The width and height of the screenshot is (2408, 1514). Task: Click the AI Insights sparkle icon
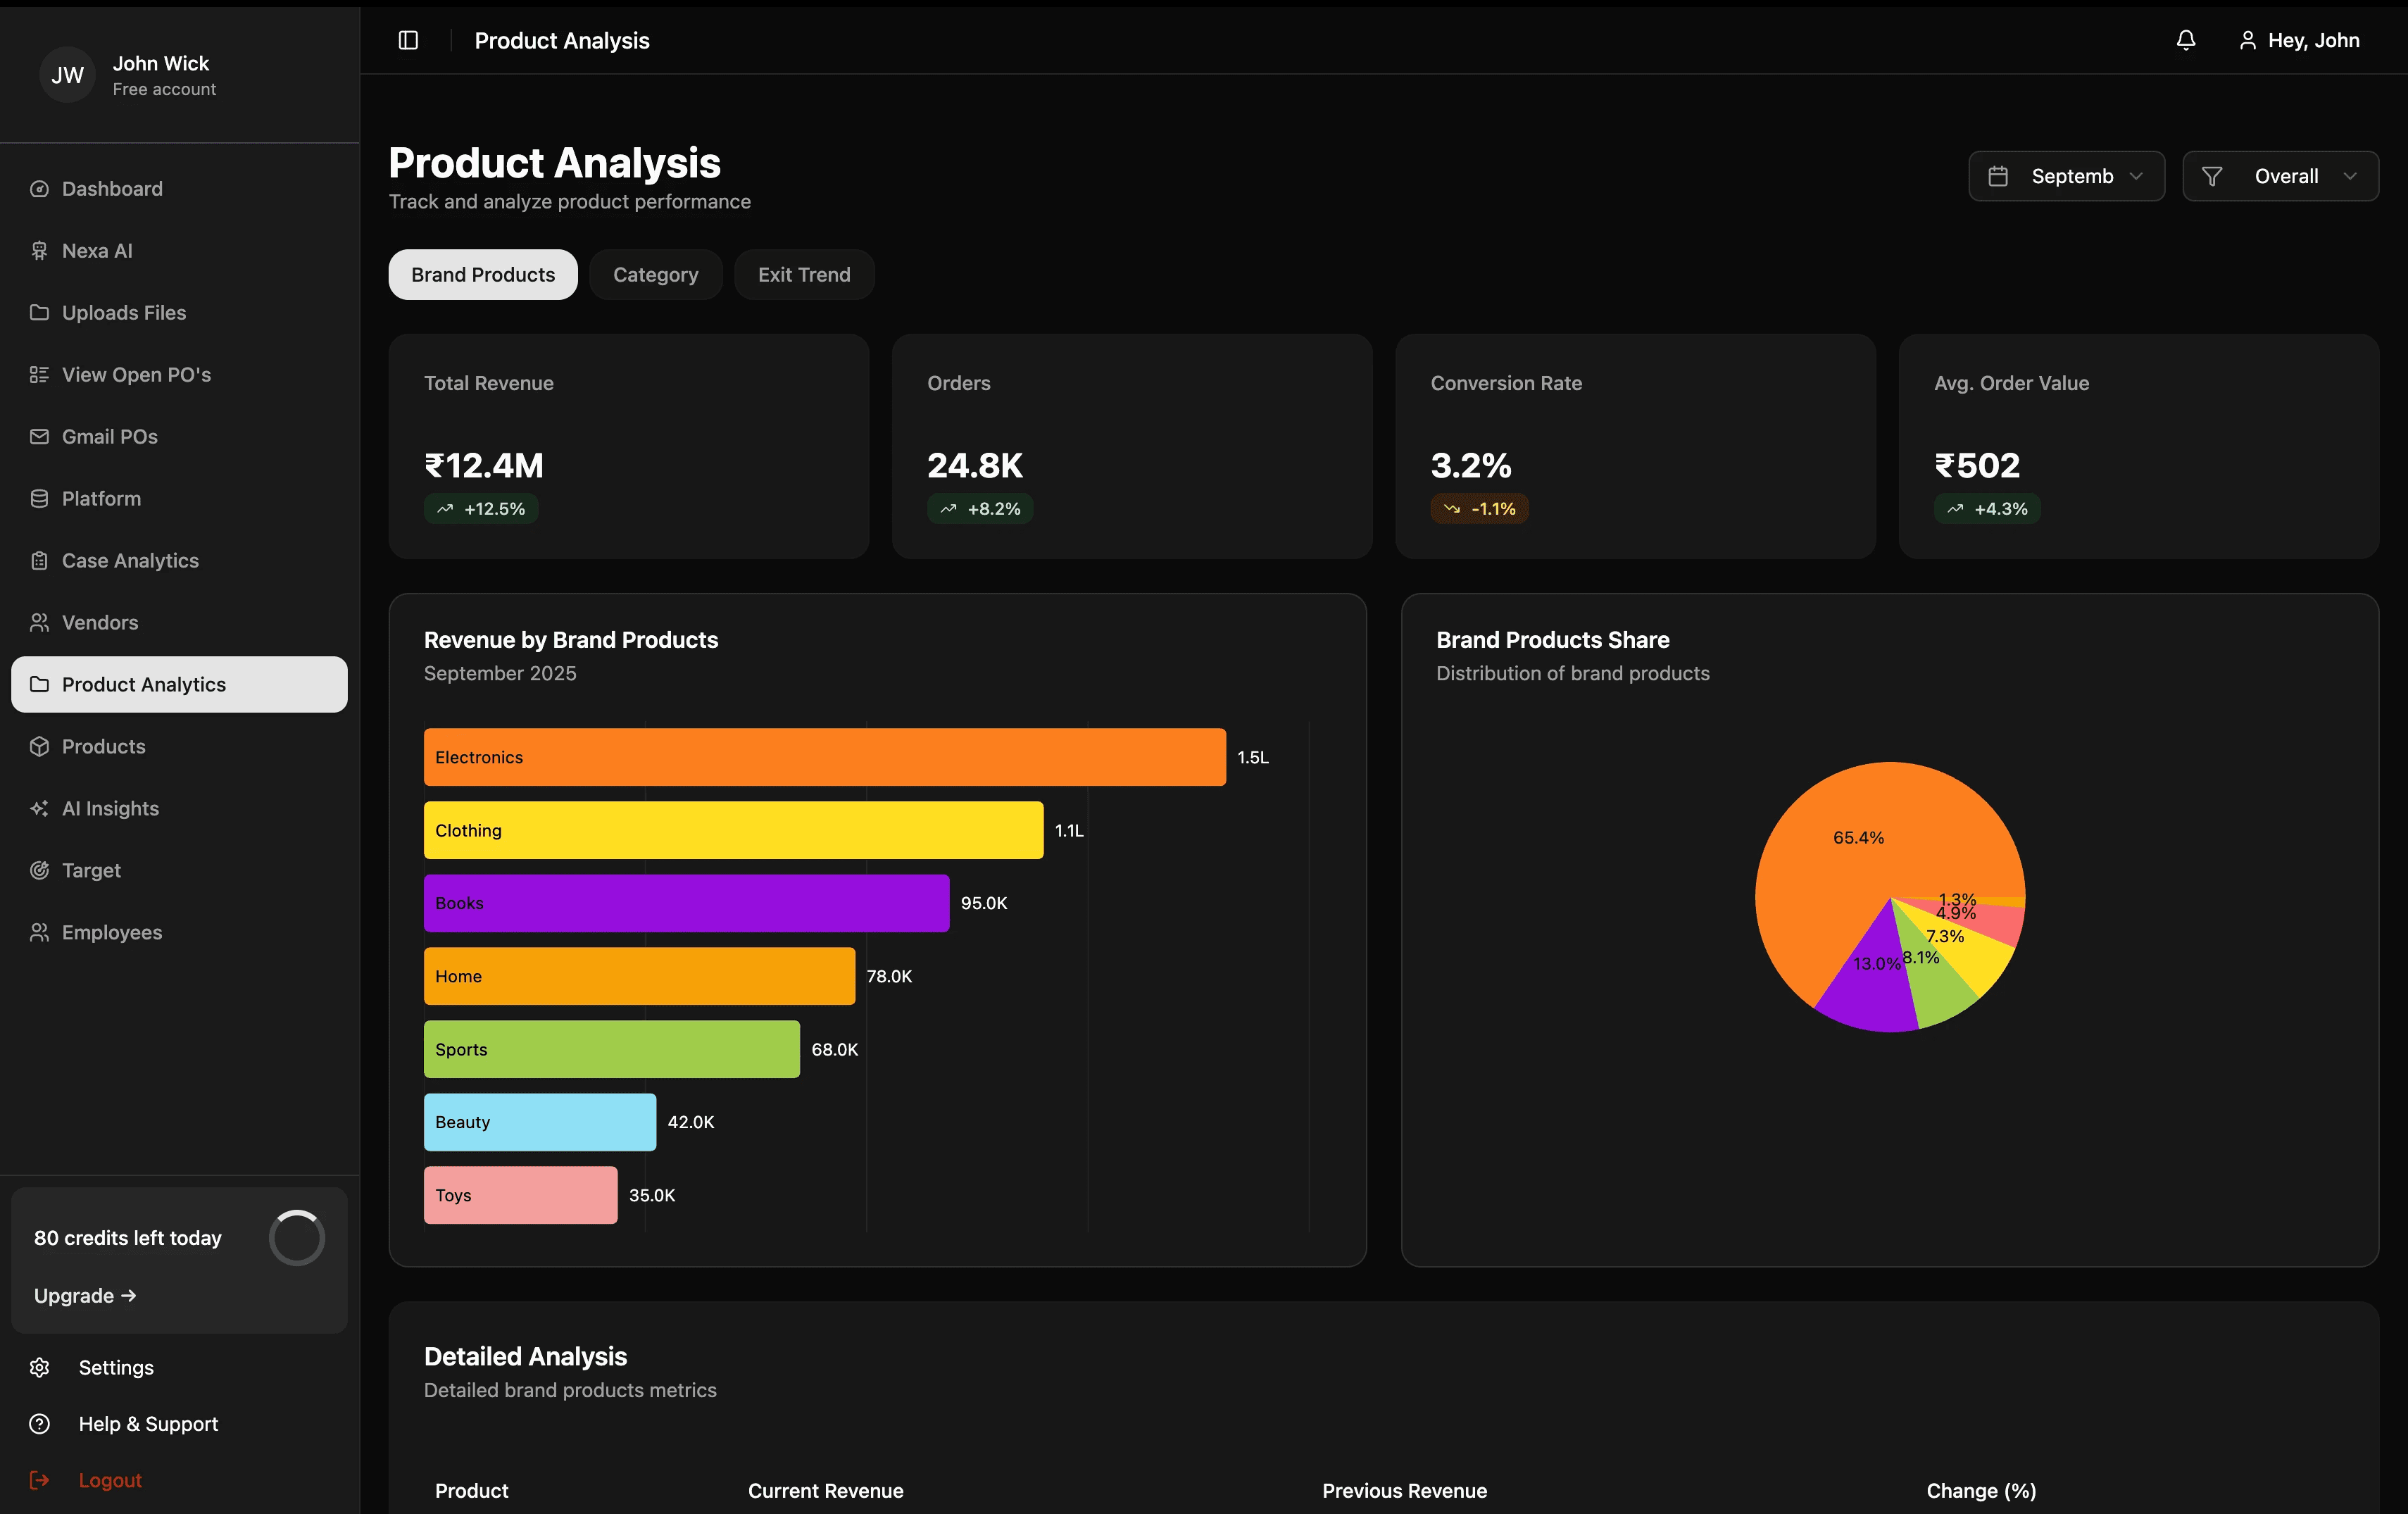tap(39, 808)
